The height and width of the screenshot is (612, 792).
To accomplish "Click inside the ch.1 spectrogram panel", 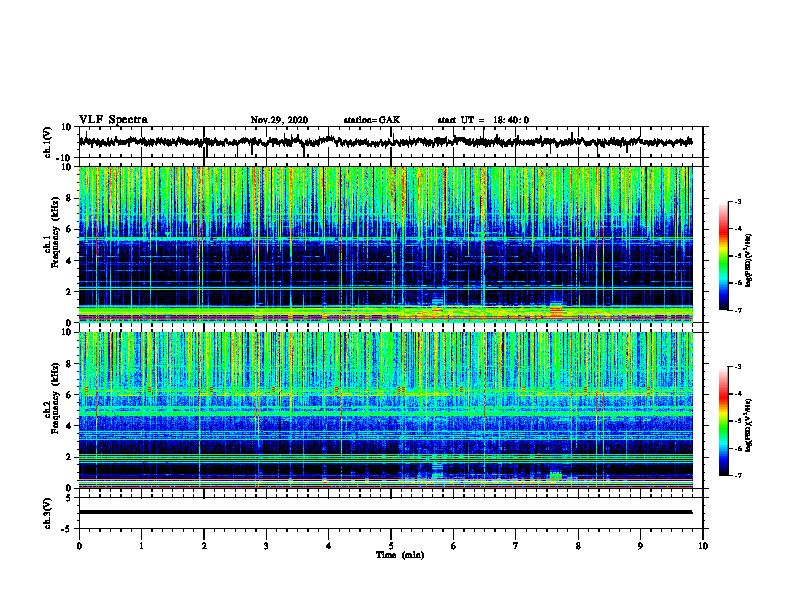I will pos(386,244).
